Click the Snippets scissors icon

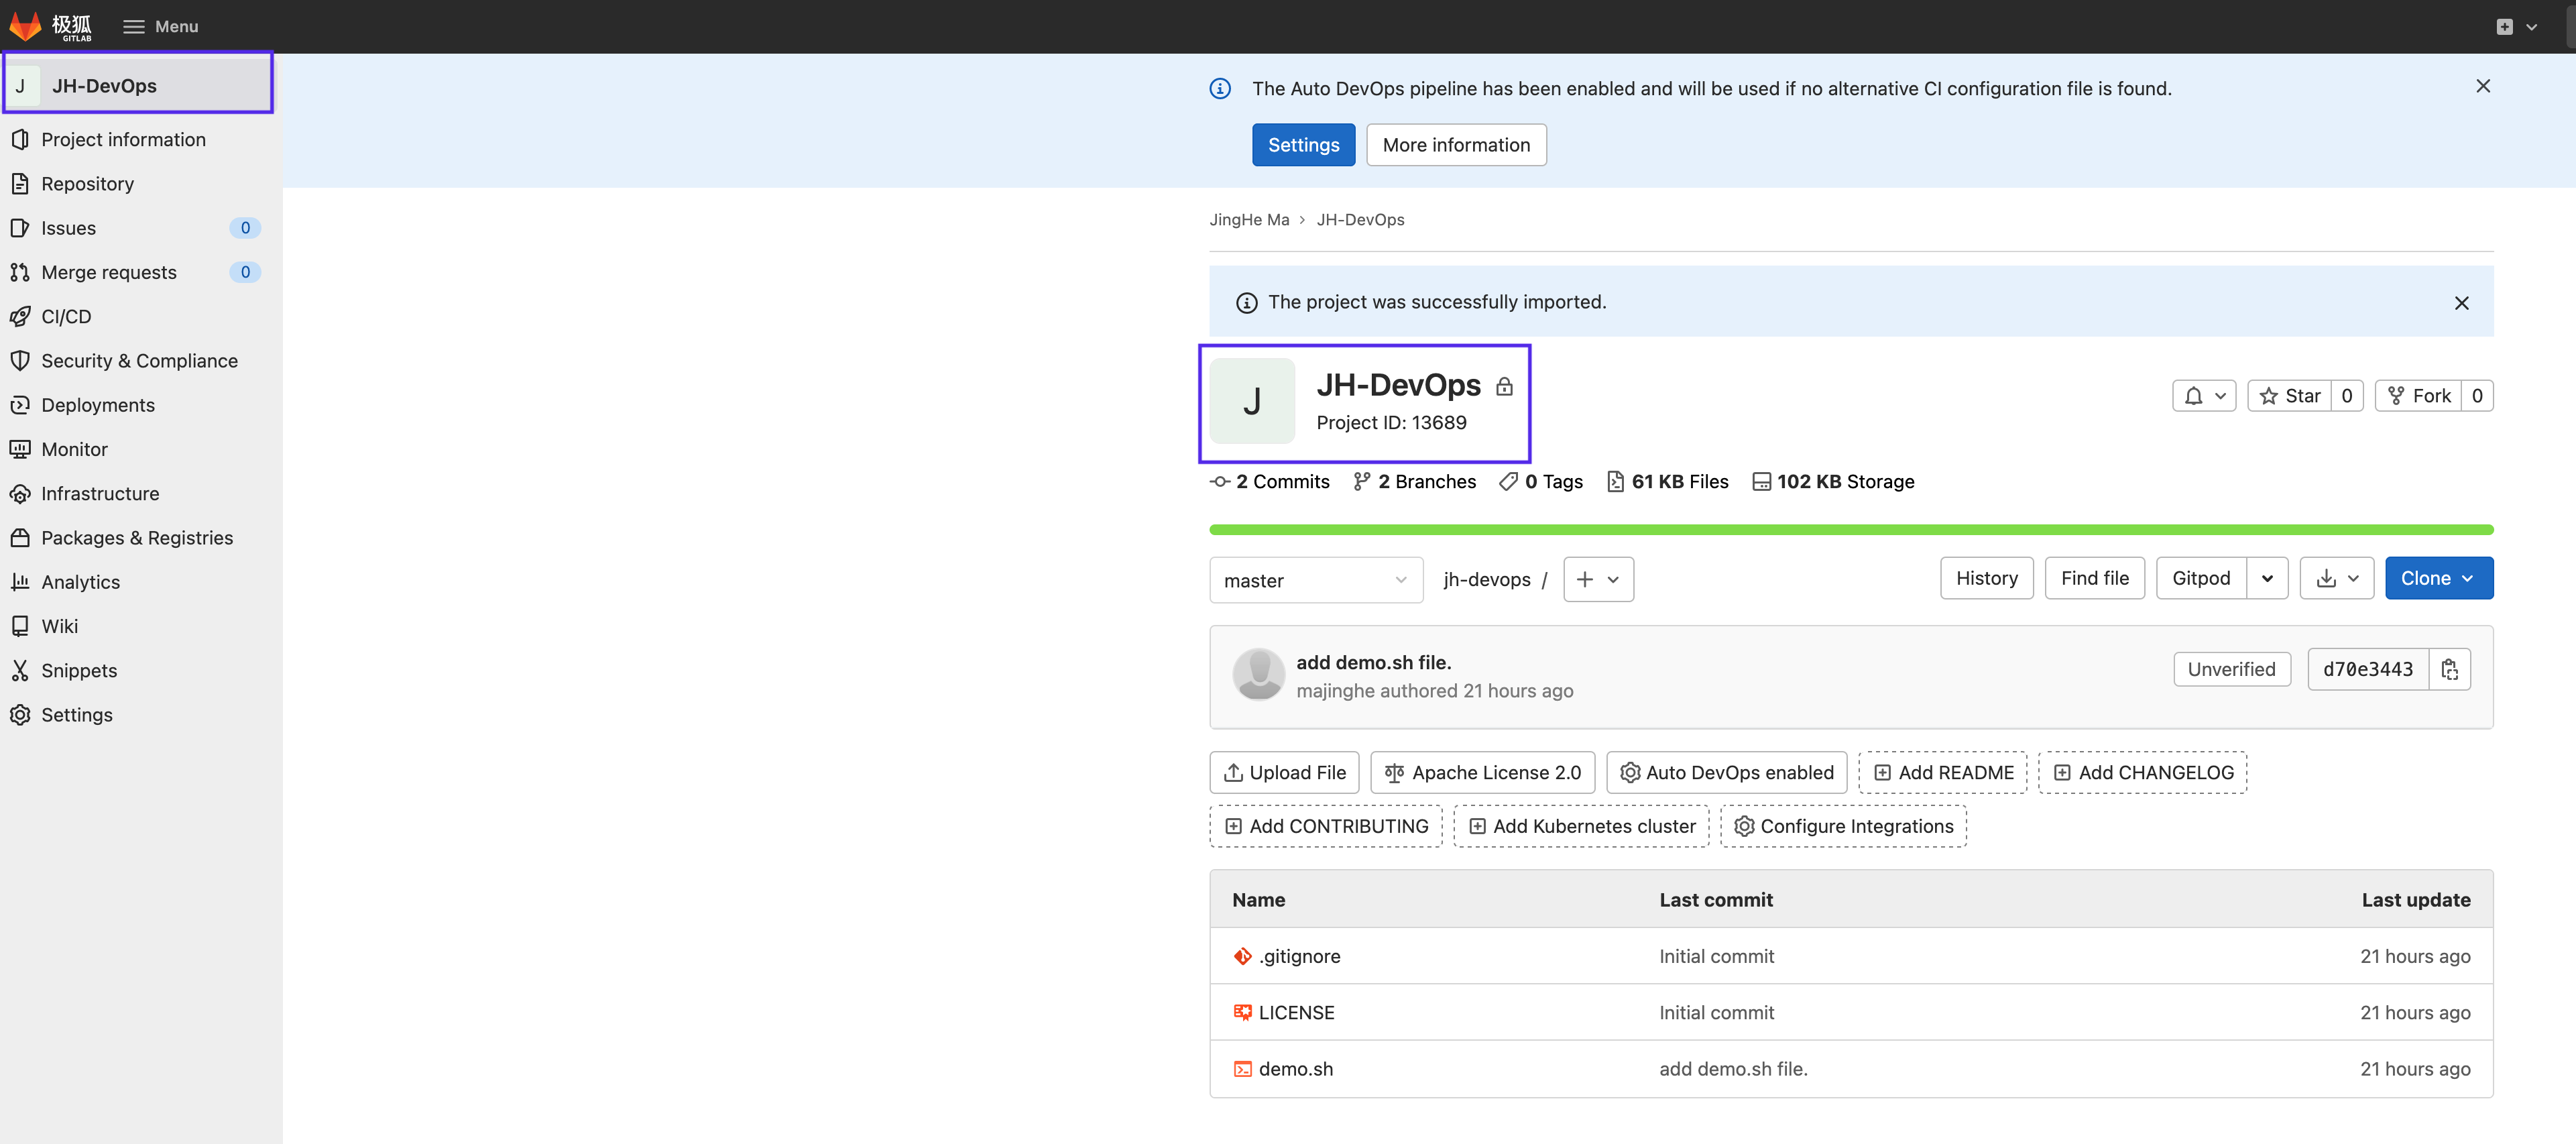20,671
